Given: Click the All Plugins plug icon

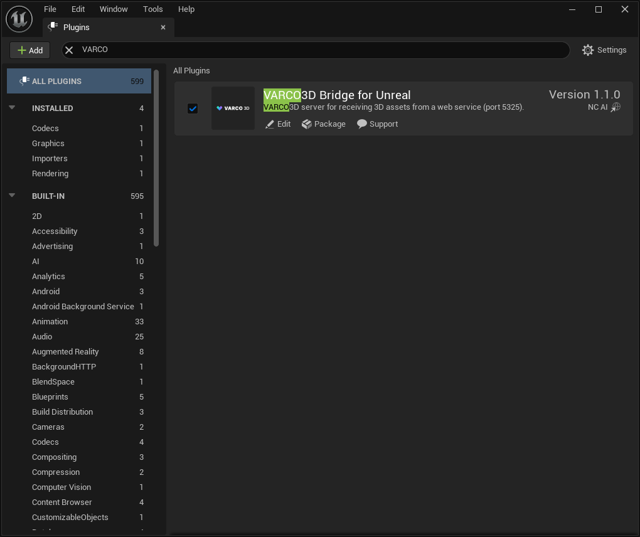Looking at the screenshot, I should pos(24,81).
